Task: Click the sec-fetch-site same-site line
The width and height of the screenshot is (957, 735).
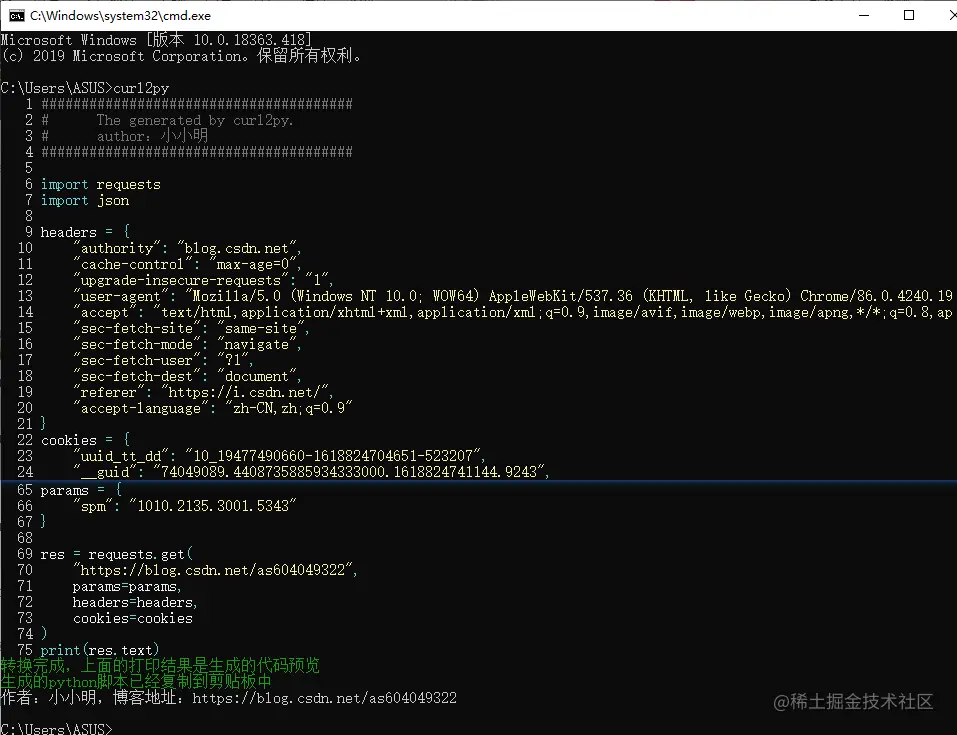Action: click(x=191, y=328)
